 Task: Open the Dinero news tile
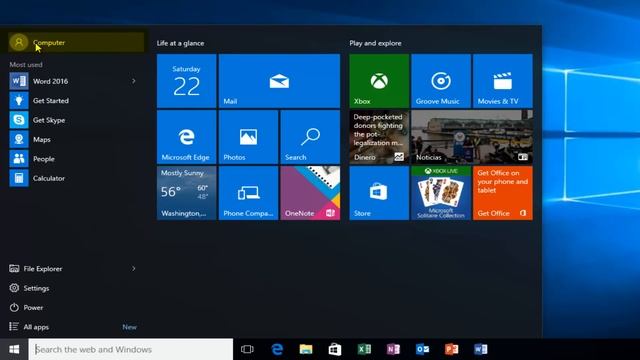(x=379, y=137)
